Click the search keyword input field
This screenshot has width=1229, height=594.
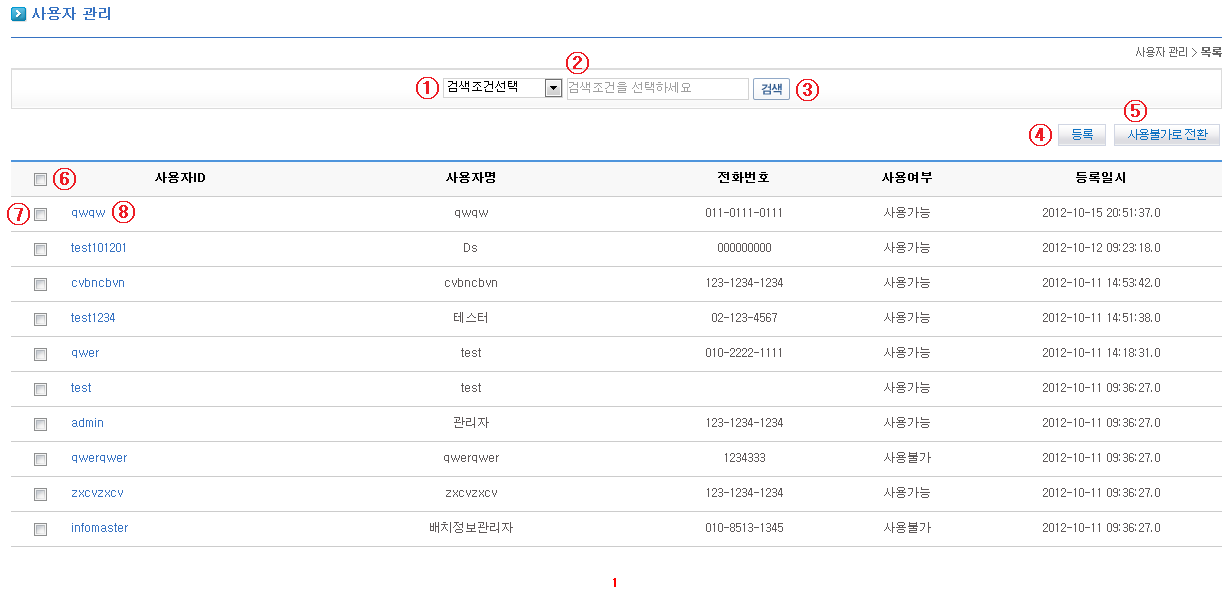click(x=657, y=88)
